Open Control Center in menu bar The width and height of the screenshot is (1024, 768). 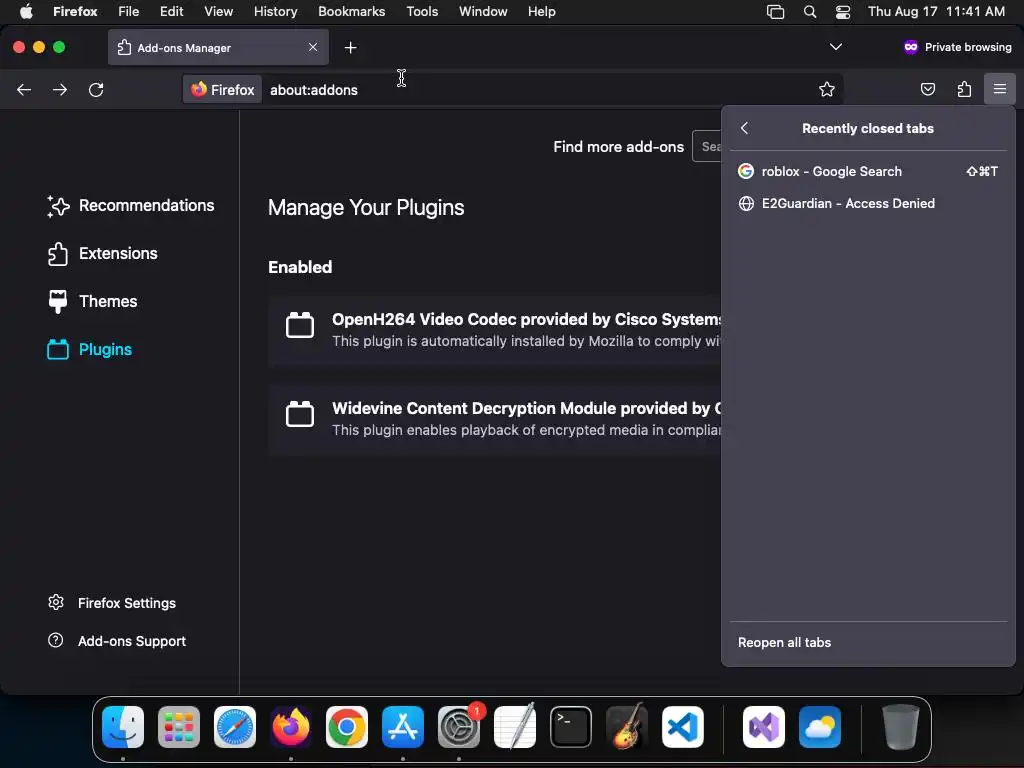tap(843, 11)
